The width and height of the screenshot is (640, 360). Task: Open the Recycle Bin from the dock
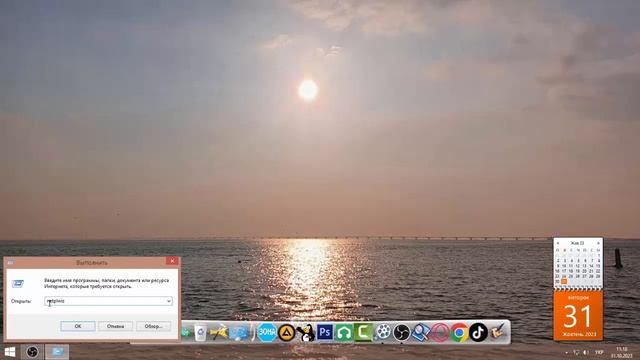point(200,333)
